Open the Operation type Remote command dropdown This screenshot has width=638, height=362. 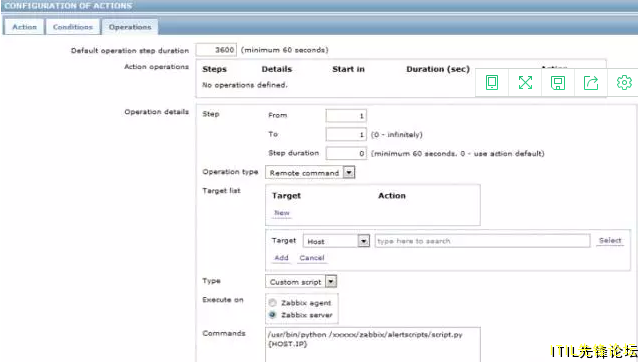310,172
